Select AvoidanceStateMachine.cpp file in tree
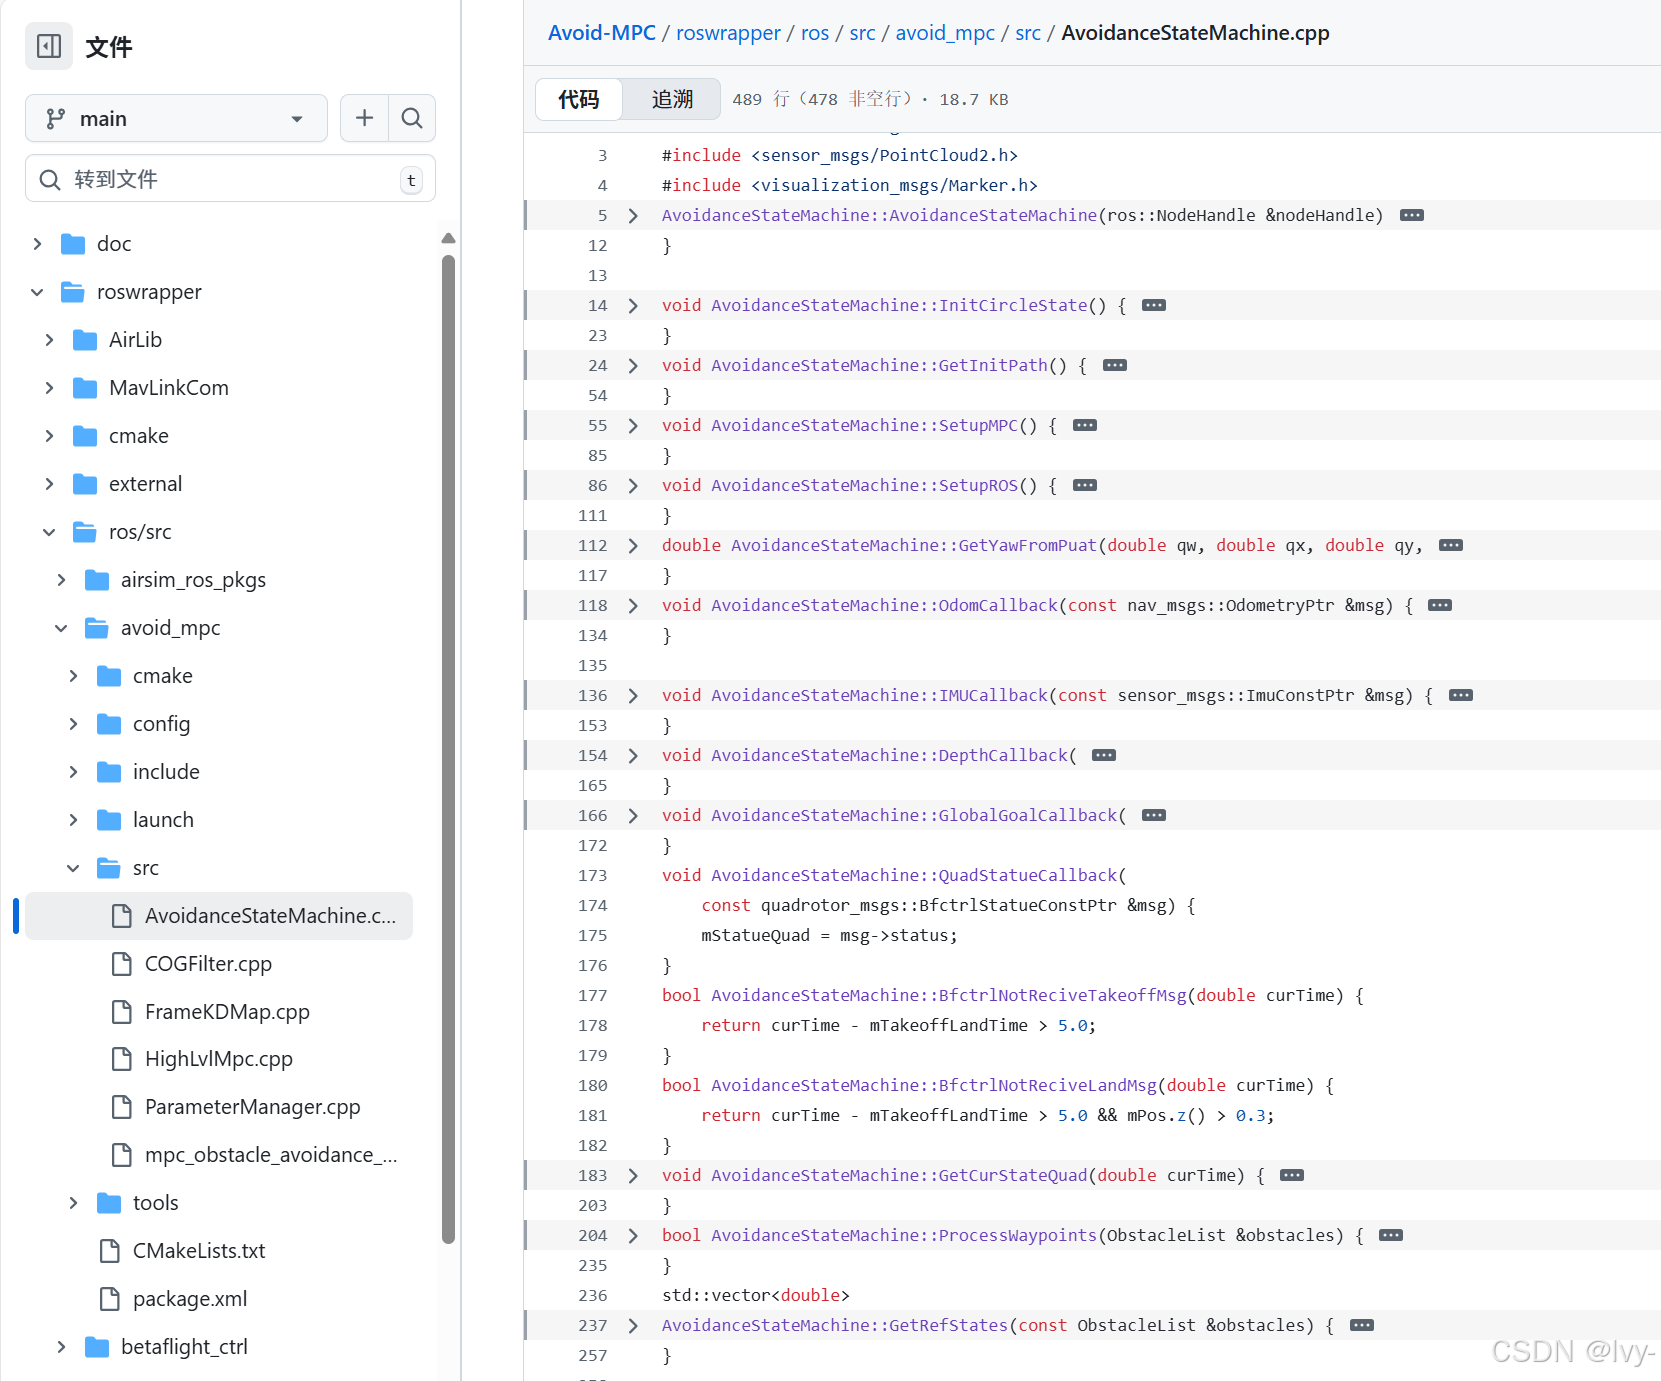The image size is (1661, 1381). tap(219, 916)
